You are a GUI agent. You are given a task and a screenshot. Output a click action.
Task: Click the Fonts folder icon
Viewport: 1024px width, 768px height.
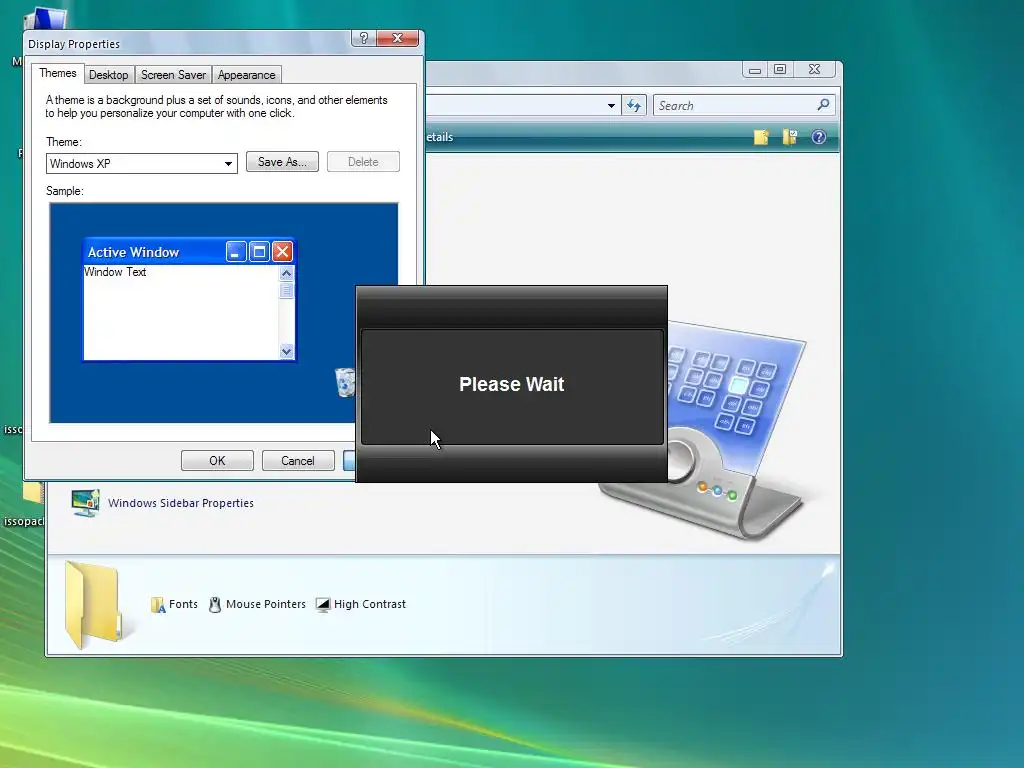coord(157,605)
